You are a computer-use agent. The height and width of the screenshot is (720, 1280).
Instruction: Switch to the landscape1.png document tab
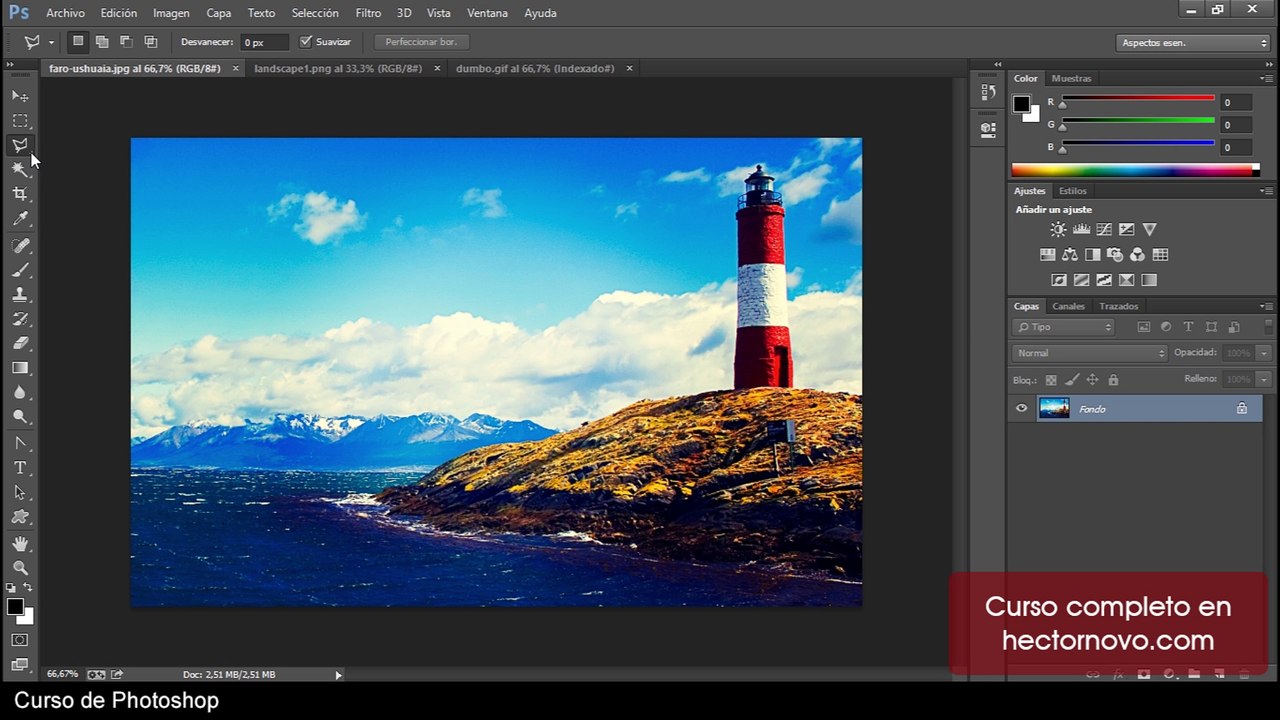338,68
